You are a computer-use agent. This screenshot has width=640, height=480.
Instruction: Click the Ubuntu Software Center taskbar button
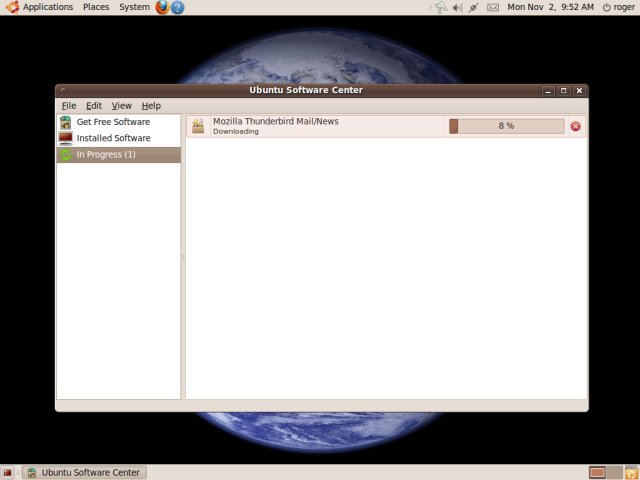click(84, 473)
